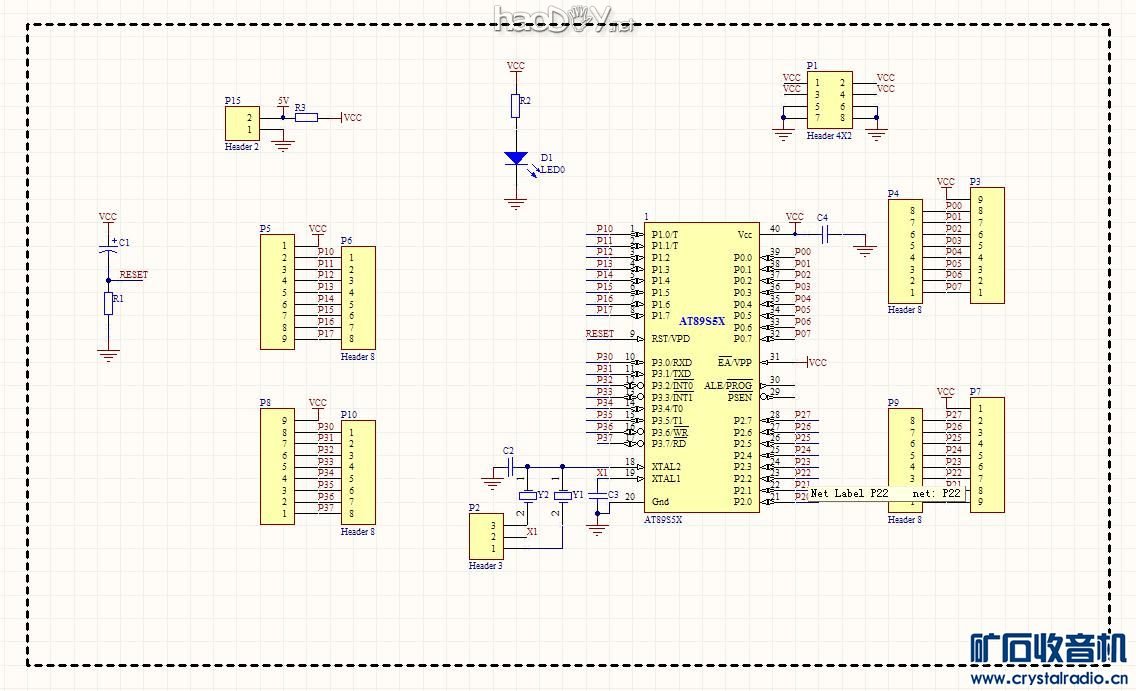This screenshot has height=691, width=1136.
Task: Click capacitor C2 near XTAL2 line
Action: coord(510,466)
